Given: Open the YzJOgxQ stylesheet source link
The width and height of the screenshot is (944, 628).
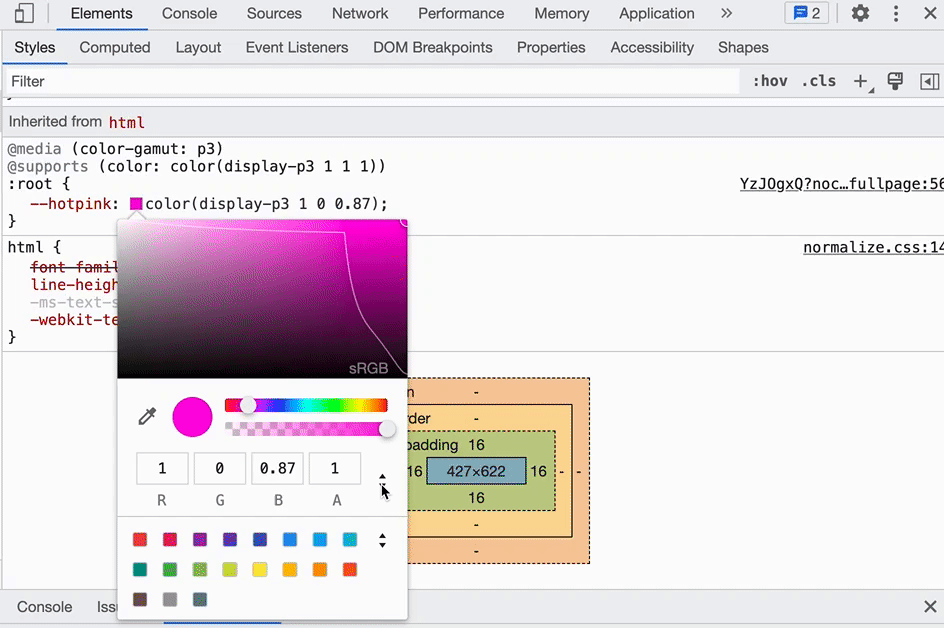Looking at the screenshot, I should tap(842, 184).
